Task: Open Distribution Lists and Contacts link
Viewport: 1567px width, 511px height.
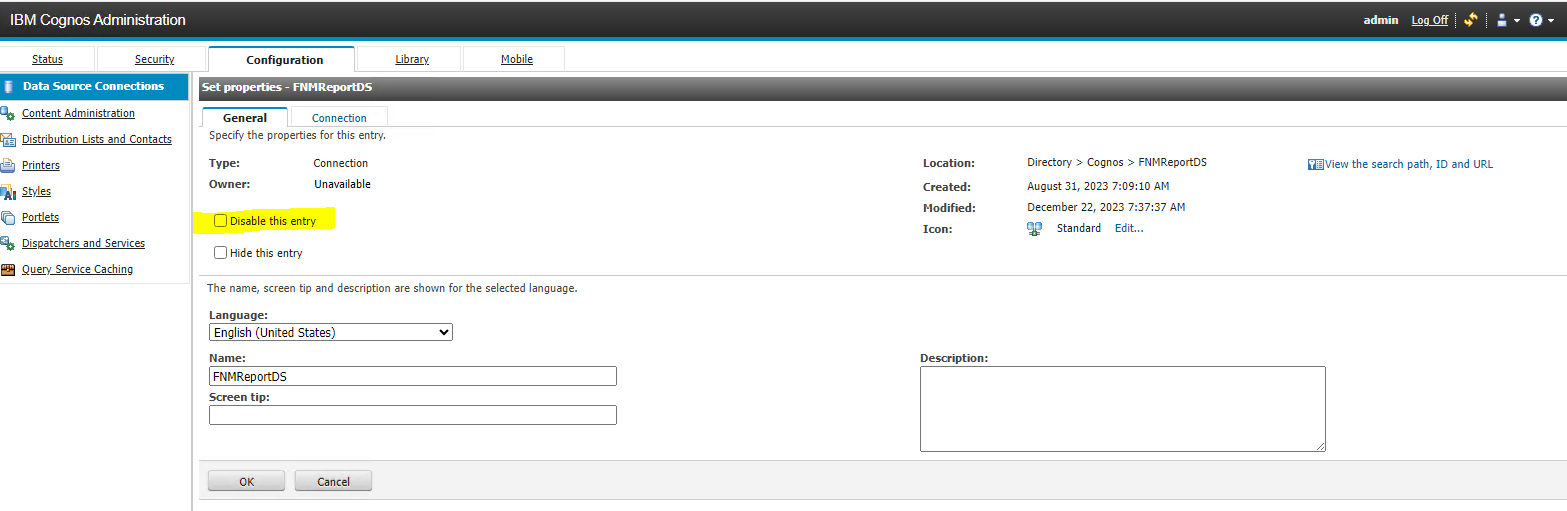Action: 97,139
